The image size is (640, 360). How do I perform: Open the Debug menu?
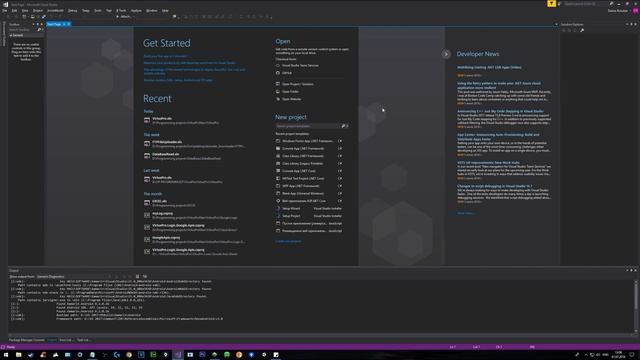click(x=72, y=11)
